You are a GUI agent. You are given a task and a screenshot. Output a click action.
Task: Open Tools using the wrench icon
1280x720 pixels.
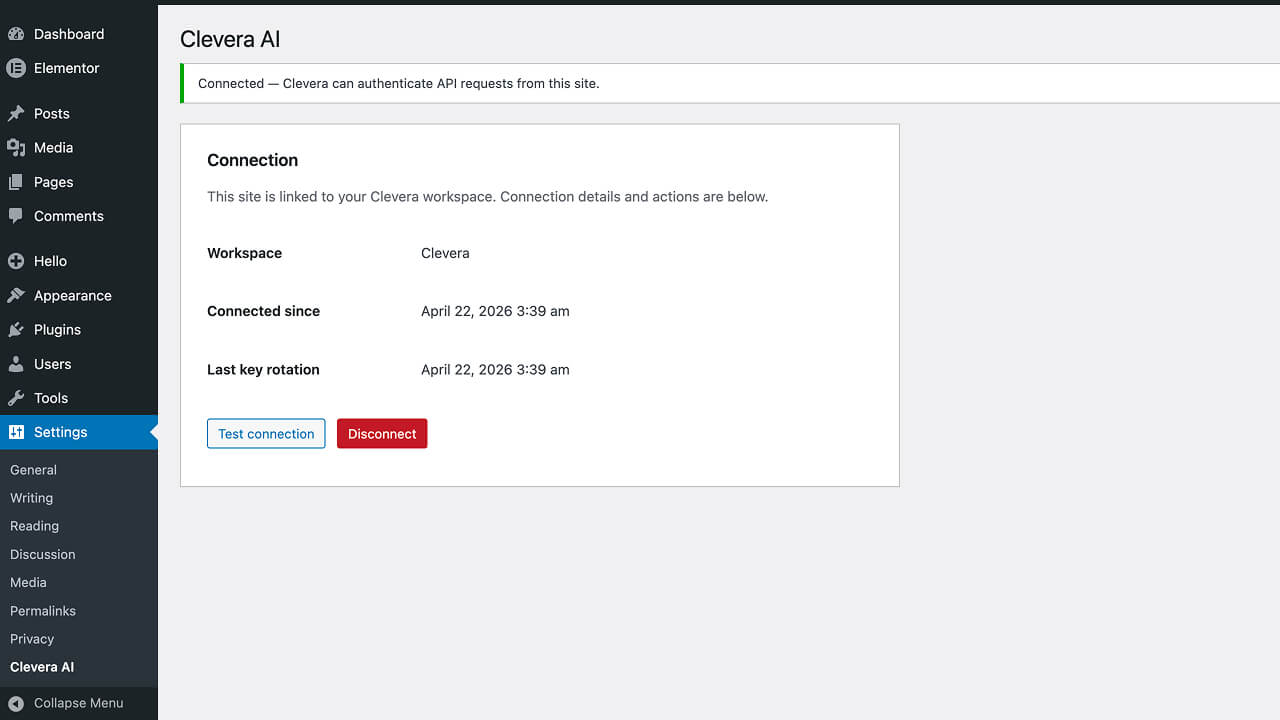coord(17,397)
